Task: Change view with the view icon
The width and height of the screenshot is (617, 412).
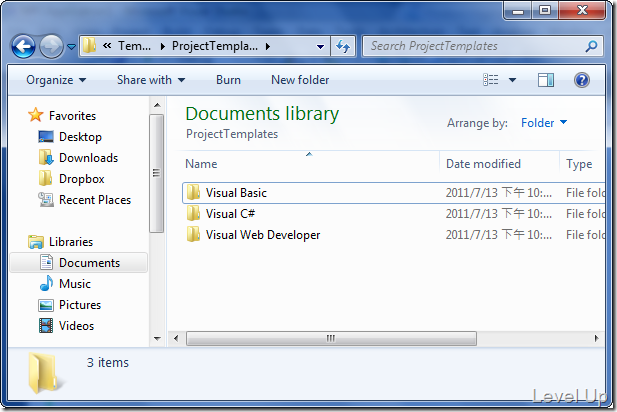Action: pos(491,80)
